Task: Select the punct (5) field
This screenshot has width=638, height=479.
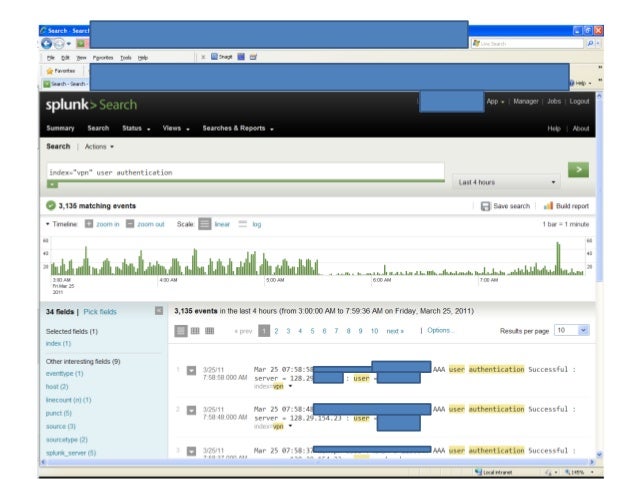Action: 59,413
